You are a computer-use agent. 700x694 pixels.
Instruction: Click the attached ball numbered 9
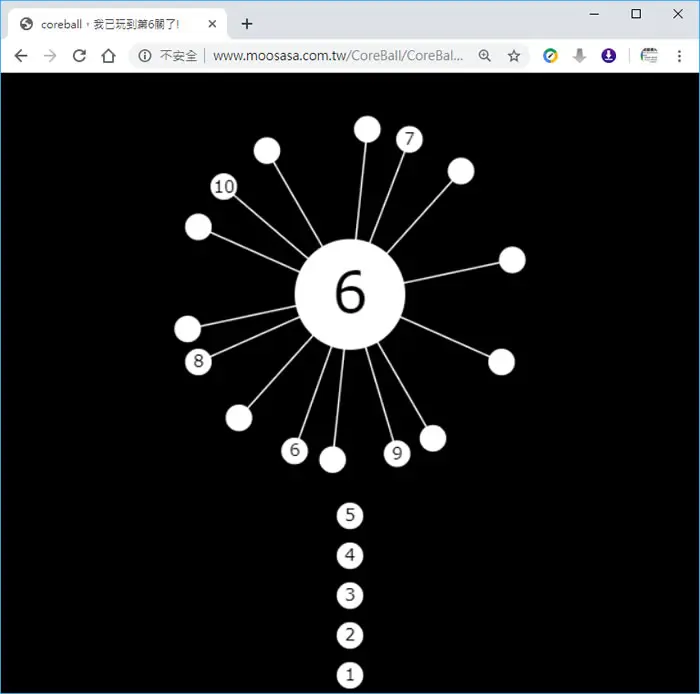tap(397, 453)
